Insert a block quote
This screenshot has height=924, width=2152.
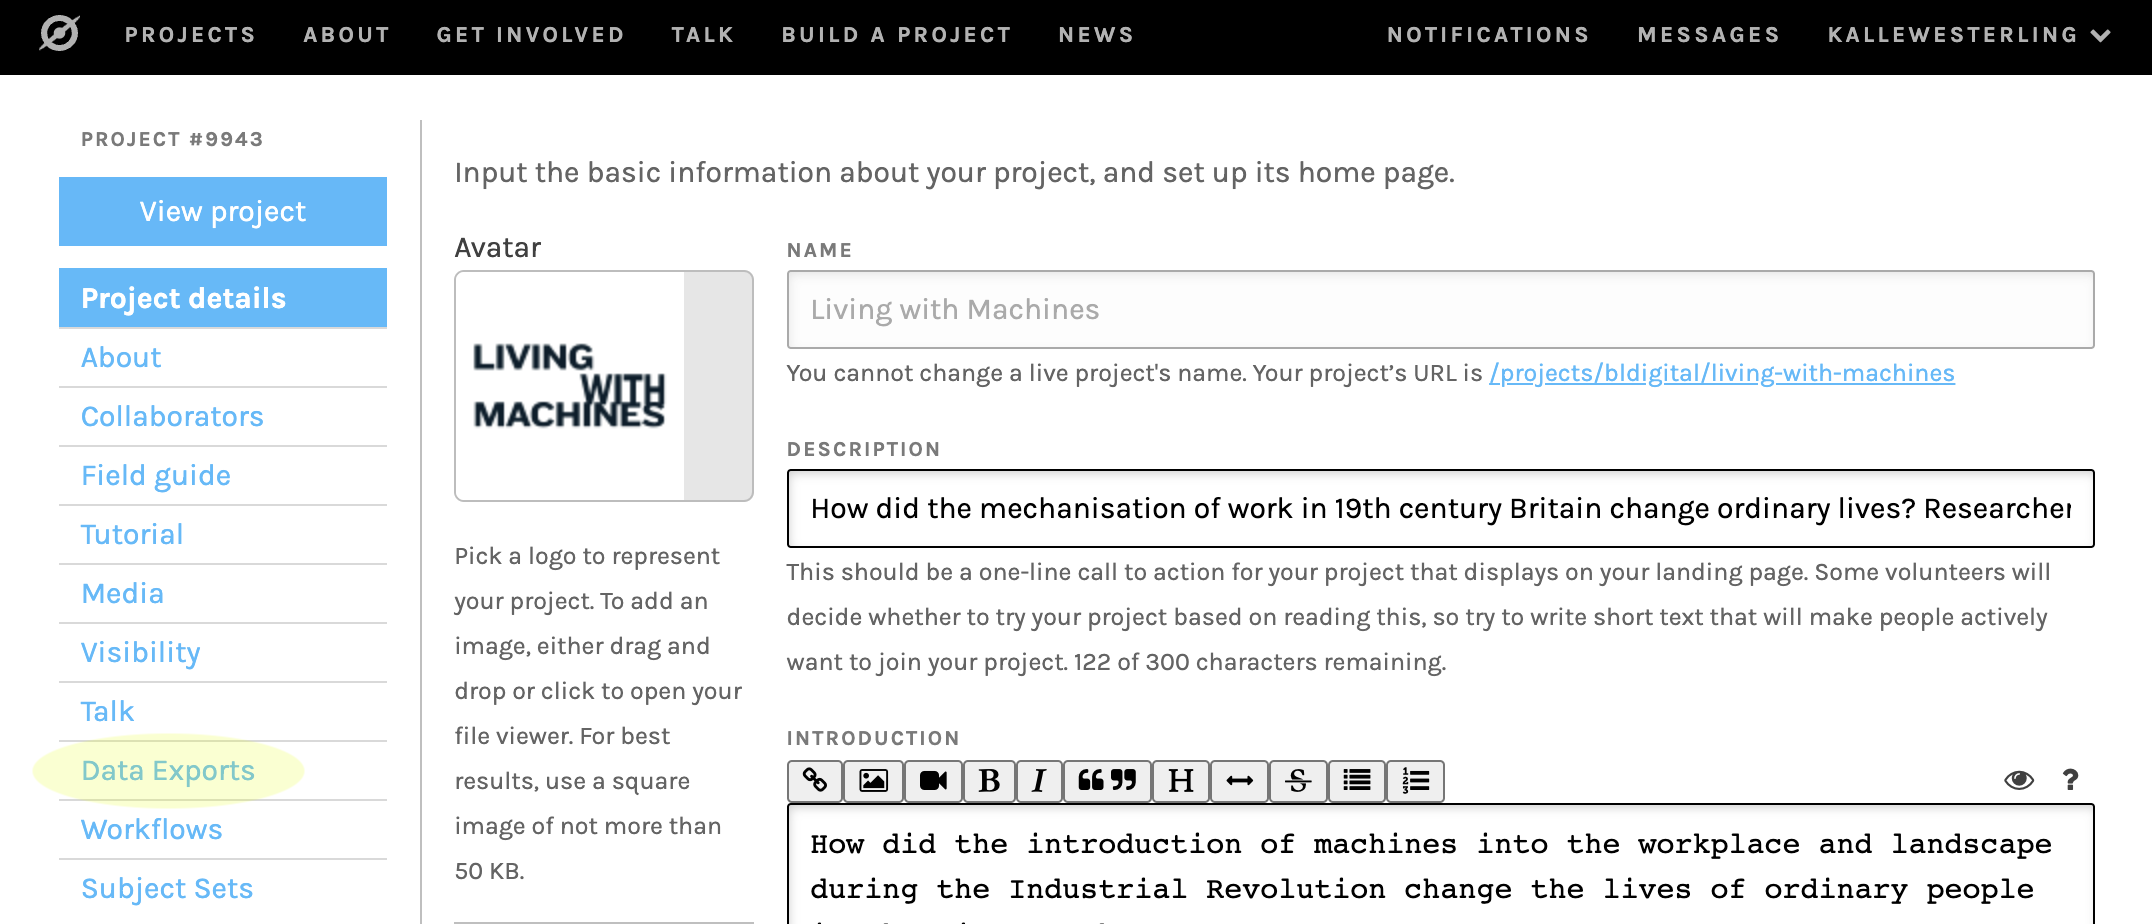(x=1107, y=780)
